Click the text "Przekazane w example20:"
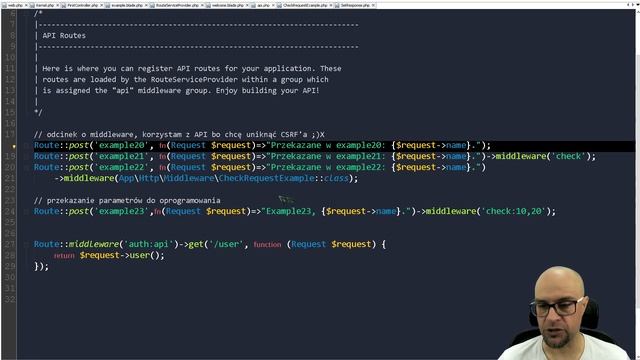The image size is (640, 360). pos(328,145)
